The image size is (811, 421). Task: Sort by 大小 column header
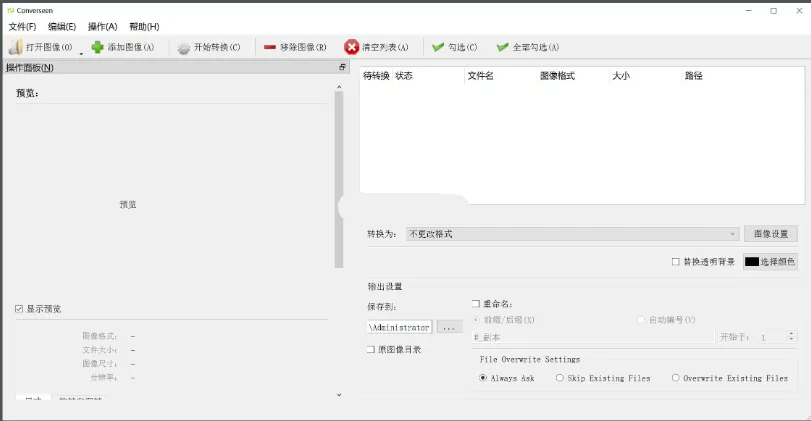pos(645,76)
